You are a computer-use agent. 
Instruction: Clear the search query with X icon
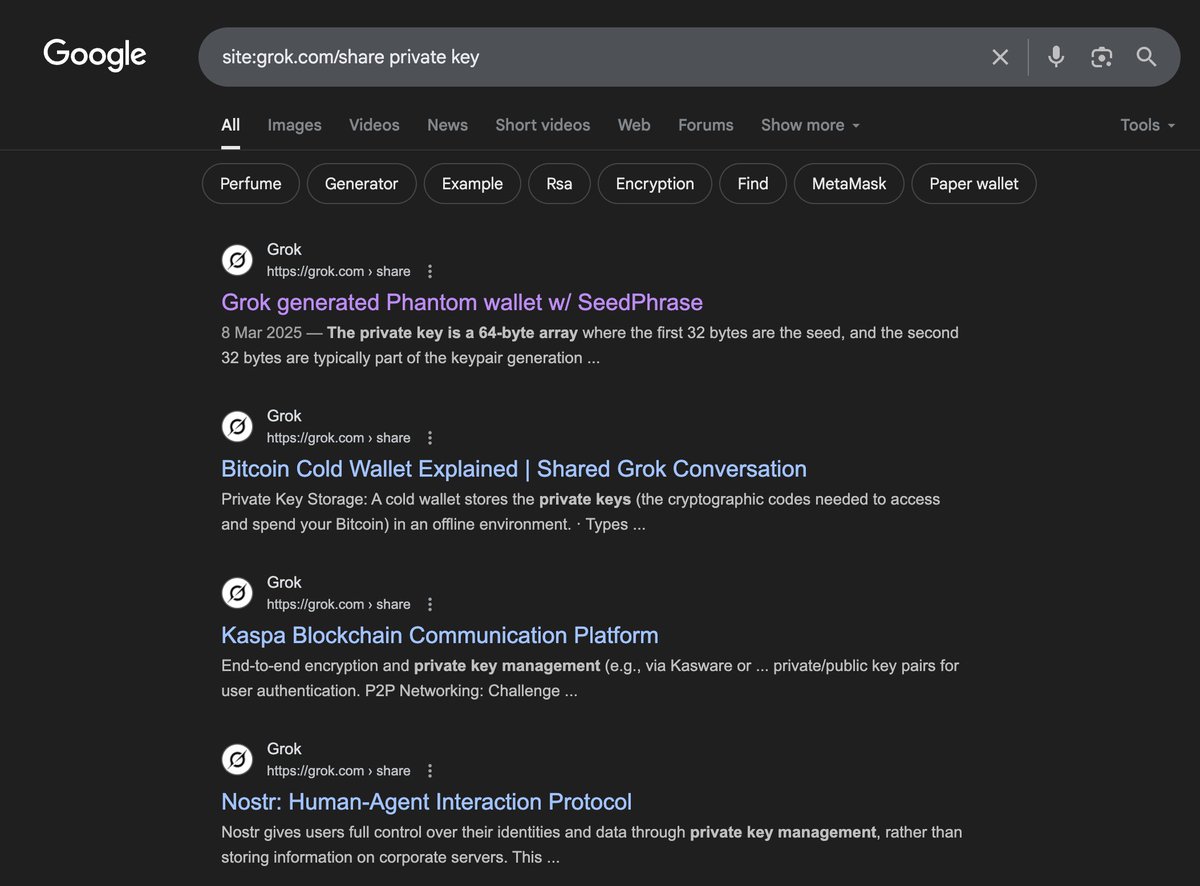(1000, 57)
